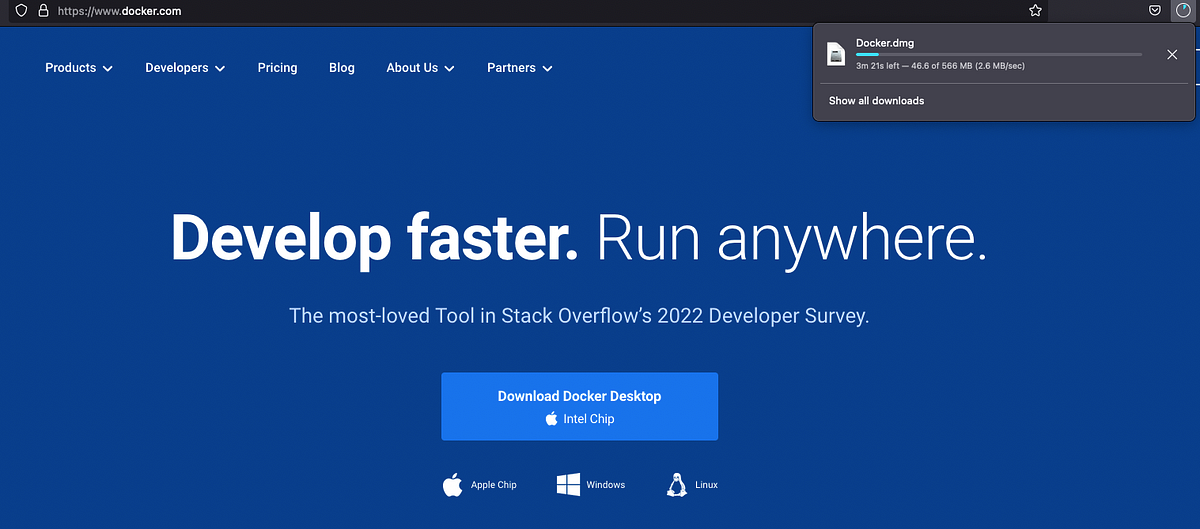Expand the Developers menu
Screen dimensions: 1200x529
(185, 68)
